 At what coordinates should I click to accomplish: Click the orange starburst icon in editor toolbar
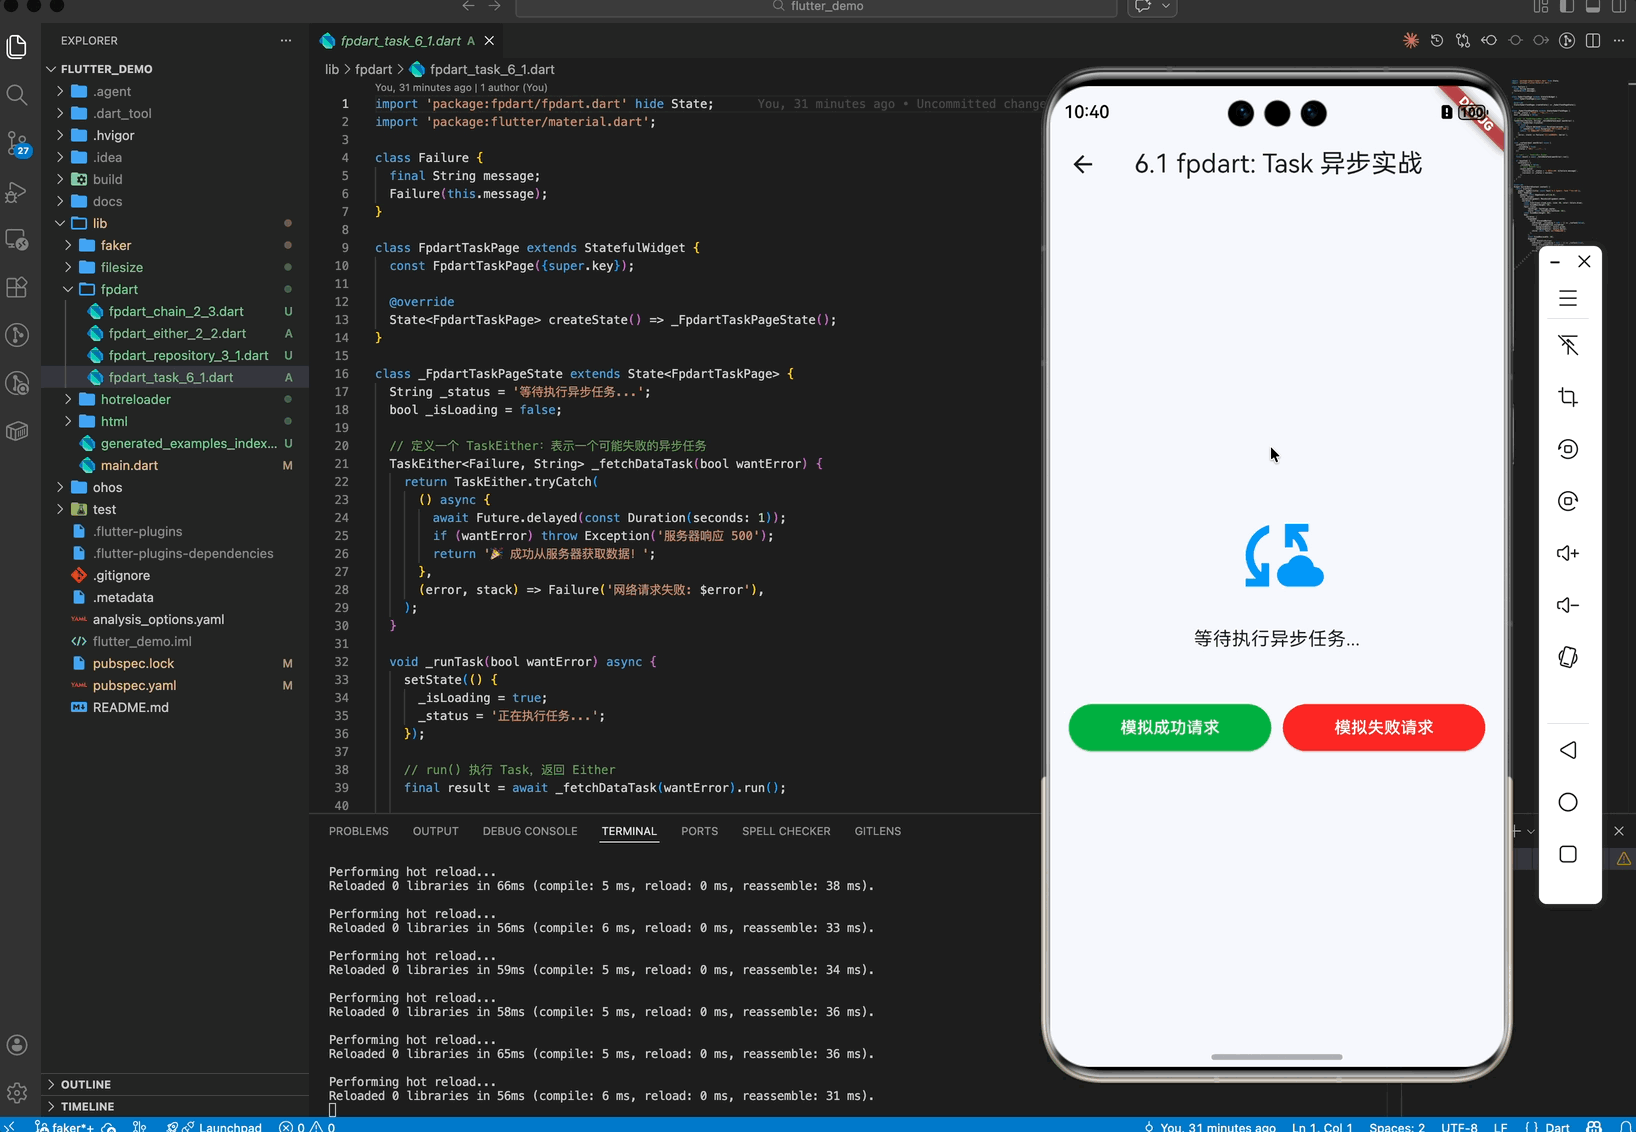(1411, 41)
